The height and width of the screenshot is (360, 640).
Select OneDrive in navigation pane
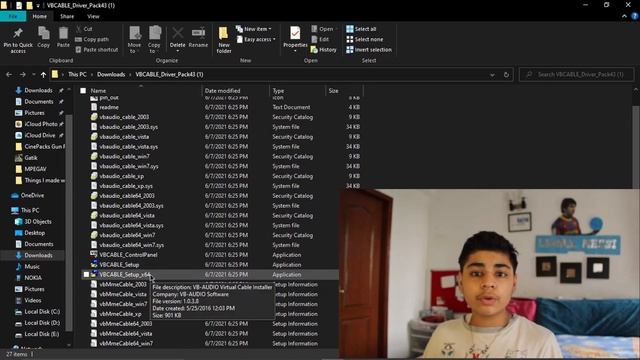coord(32,195)
